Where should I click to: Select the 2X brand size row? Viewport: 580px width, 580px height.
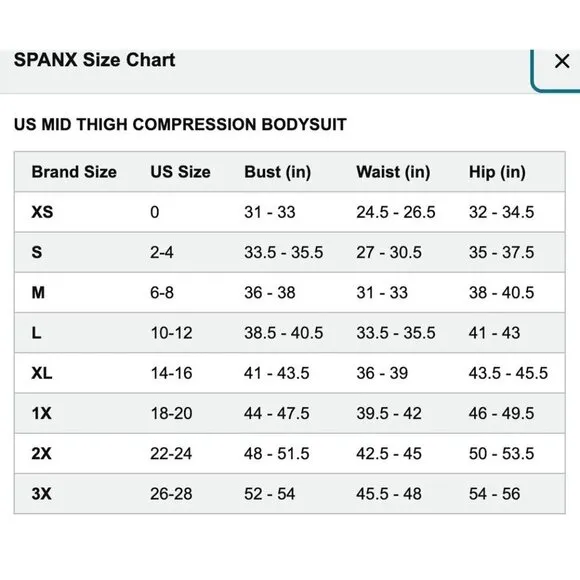point(290,453)
